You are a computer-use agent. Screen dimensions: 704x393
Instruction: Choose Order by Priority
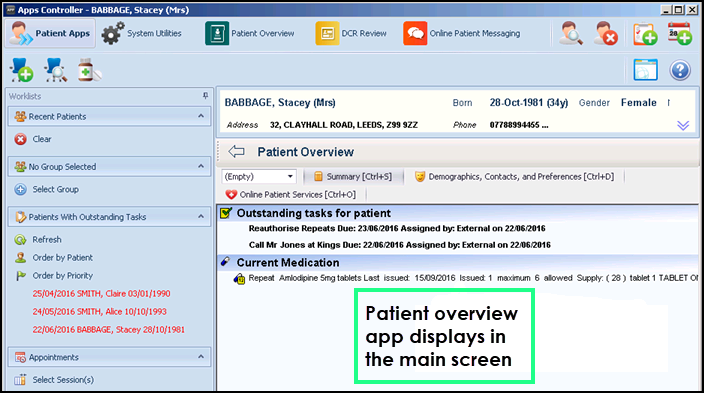click(62, 276)
